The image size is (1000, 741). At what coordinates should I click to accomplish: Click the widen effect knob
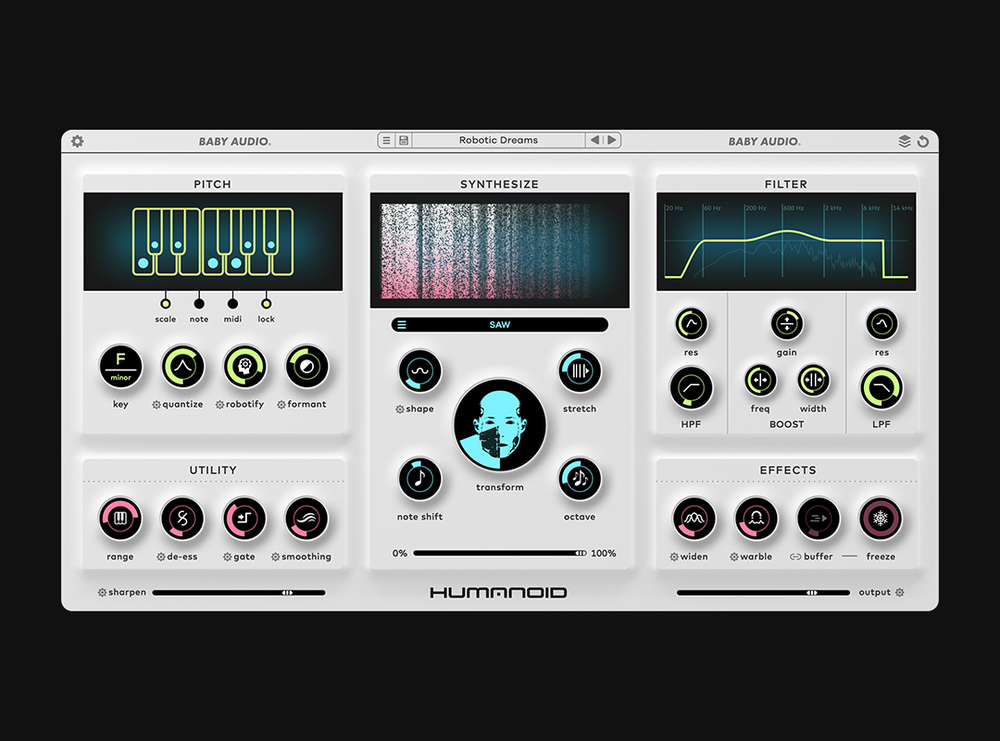point(691,519)
